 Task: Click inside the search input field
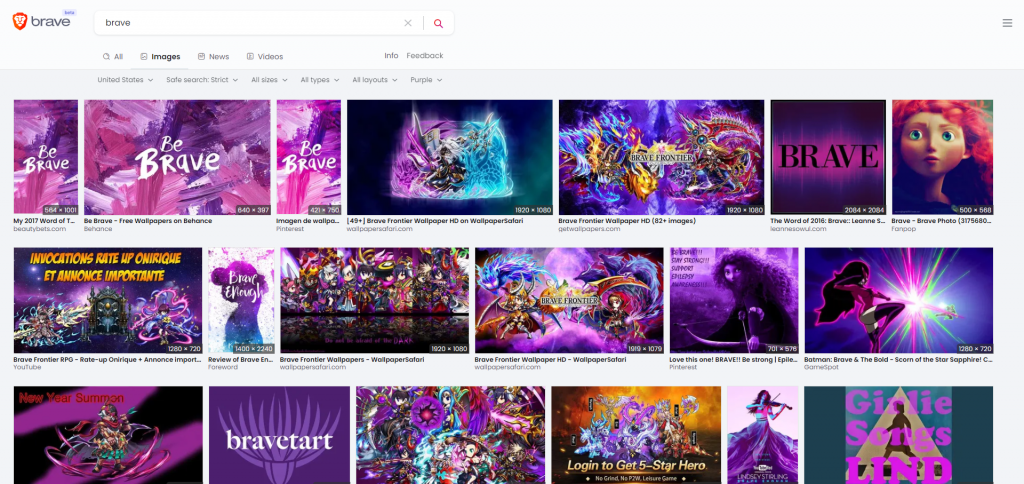pyautogui.click(x=250, y=23)
